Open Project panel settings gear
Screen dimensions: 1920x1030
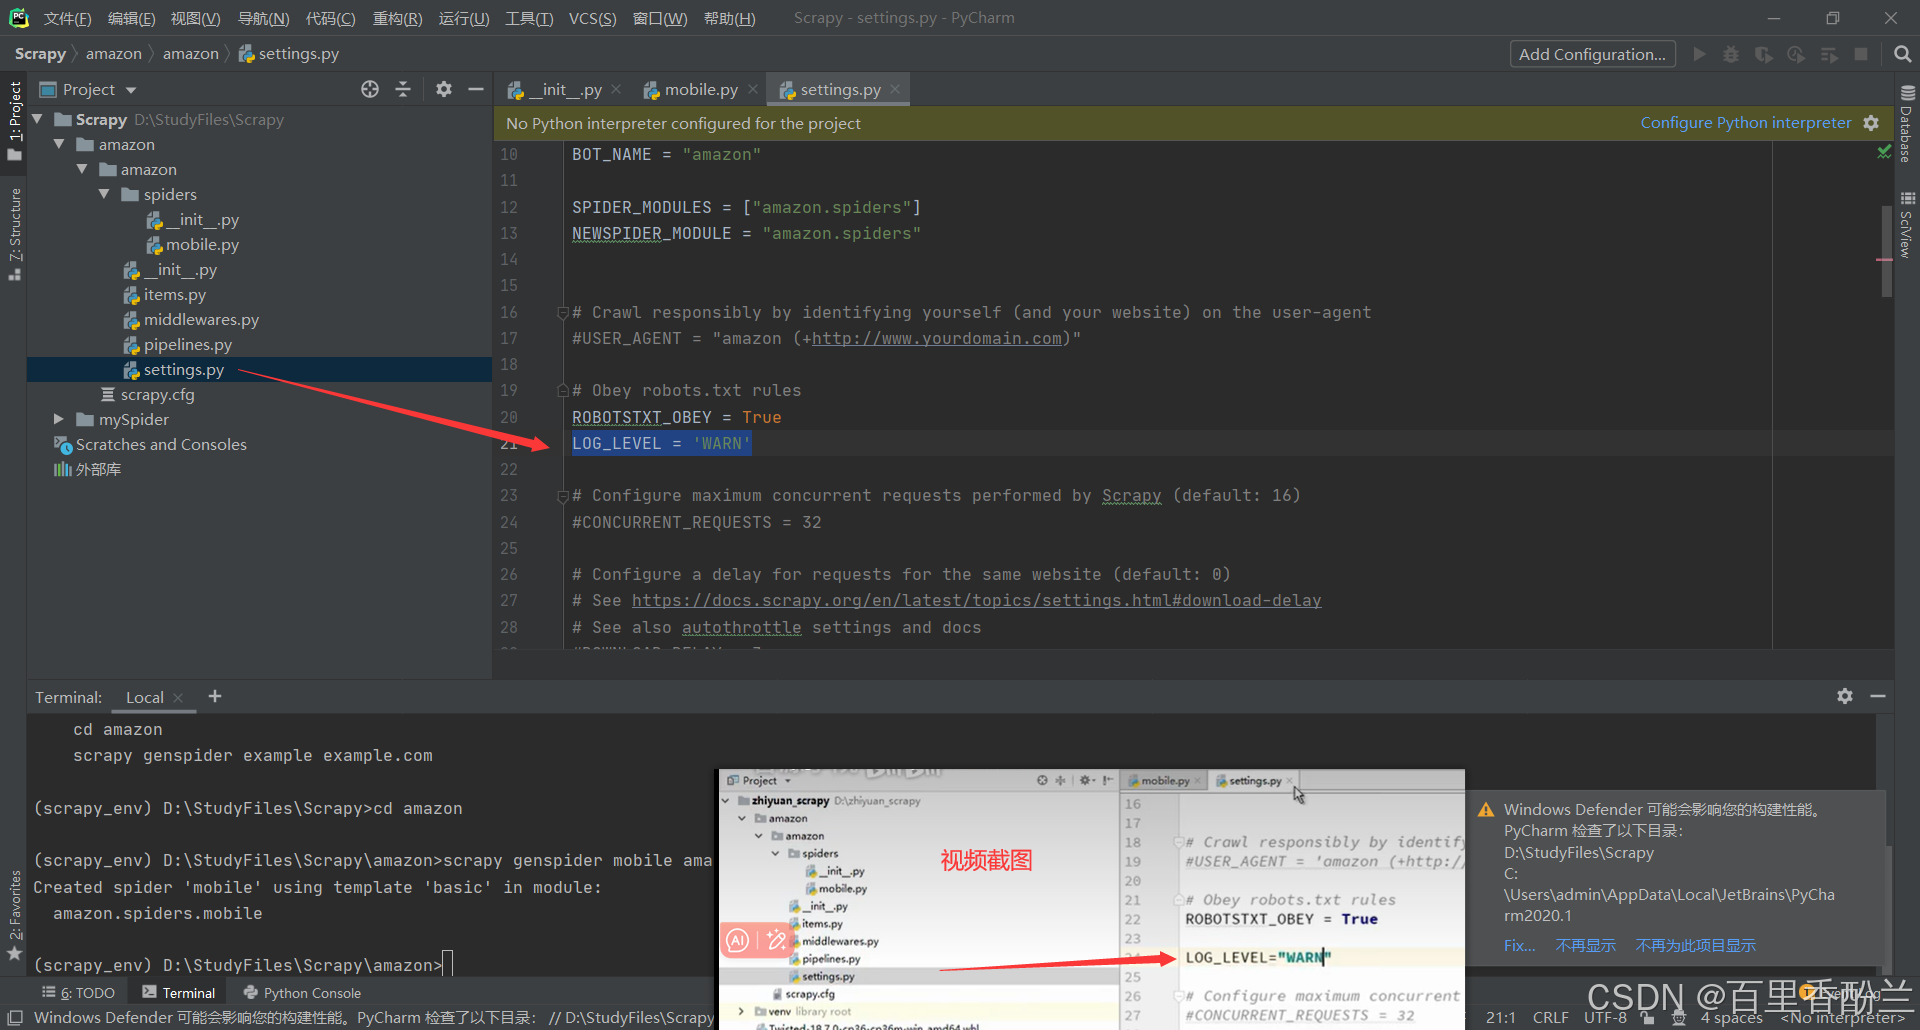click(x=444, y=89)
